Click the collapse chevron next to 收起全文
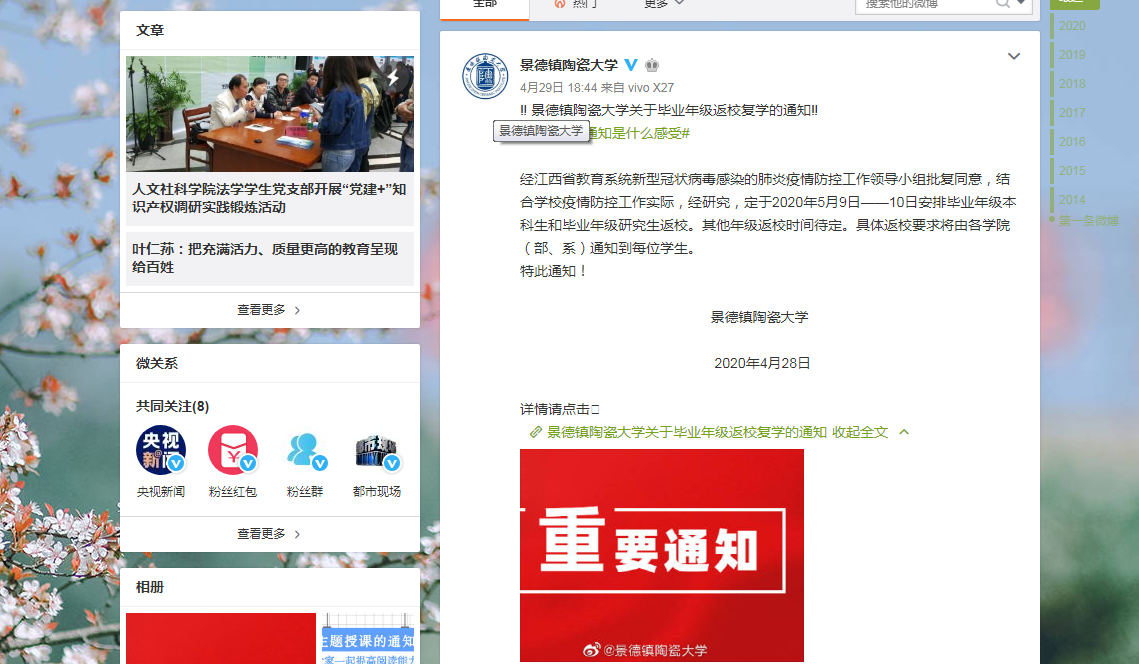This screenshot has height=664, width=1139. tap(904, 432)
